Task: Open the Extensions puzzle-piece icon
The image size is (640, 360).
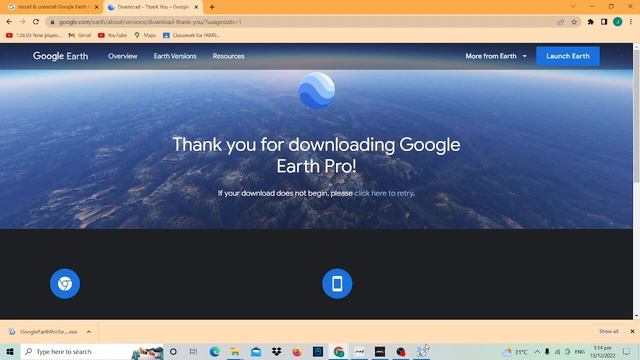Action: coord(591,22)
